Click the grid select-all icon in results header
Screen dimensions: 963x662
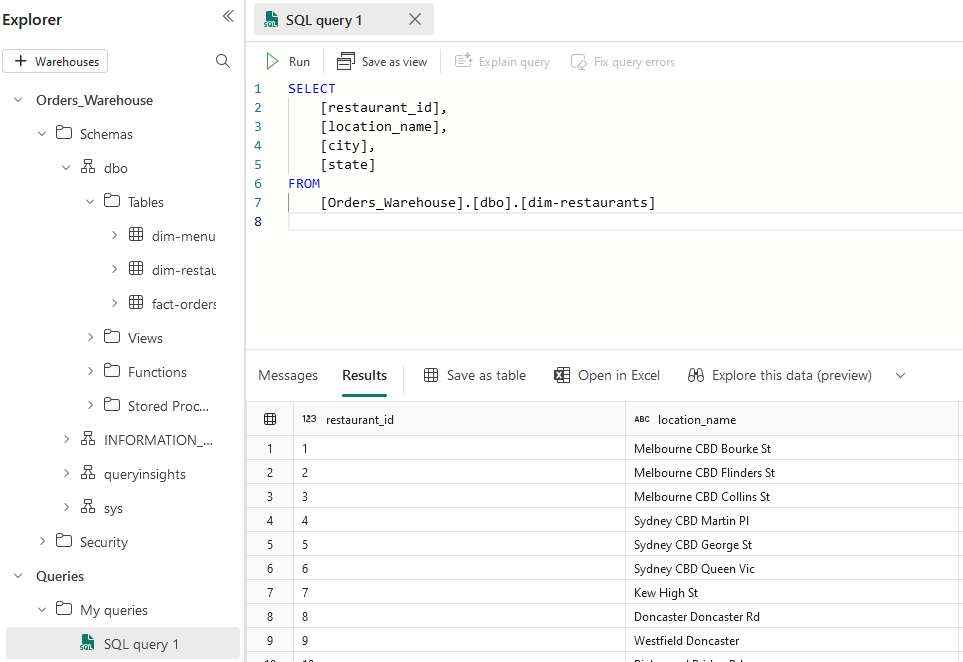(270, 419)
